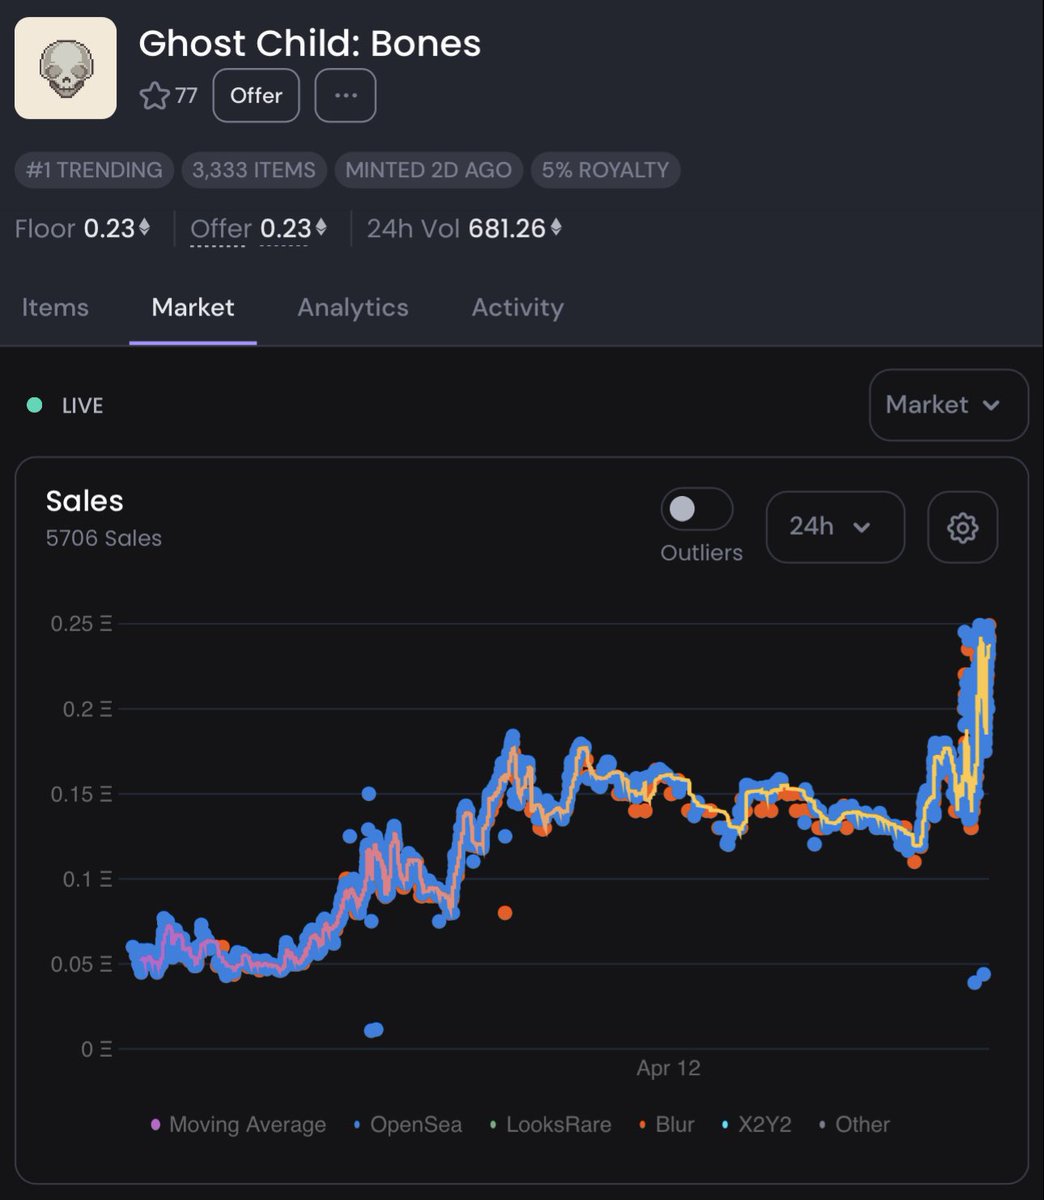Switch to the Items tab
Image resolution: width=1044 pixels, height=1200 pixels.
[55, 307]
